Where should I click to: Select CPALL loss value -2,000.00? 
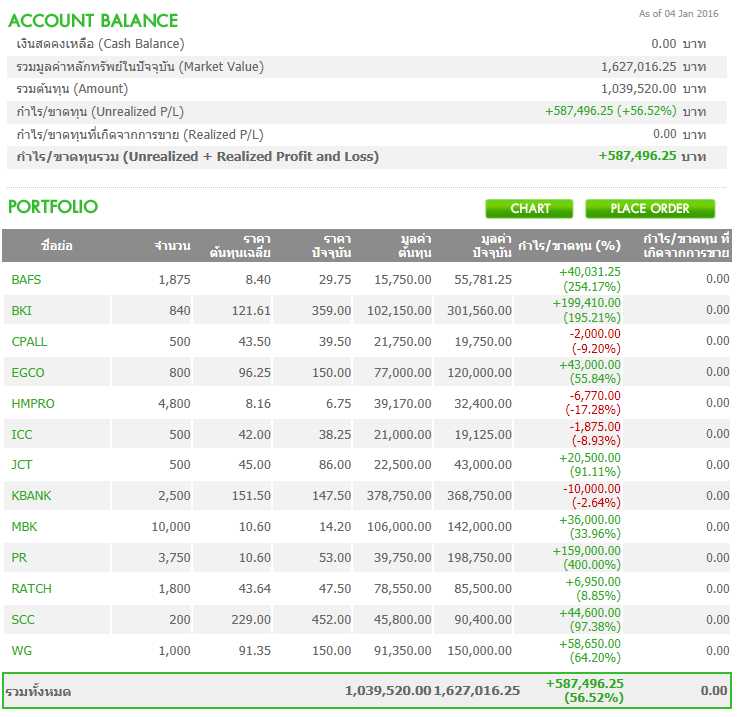pos(595,334)
